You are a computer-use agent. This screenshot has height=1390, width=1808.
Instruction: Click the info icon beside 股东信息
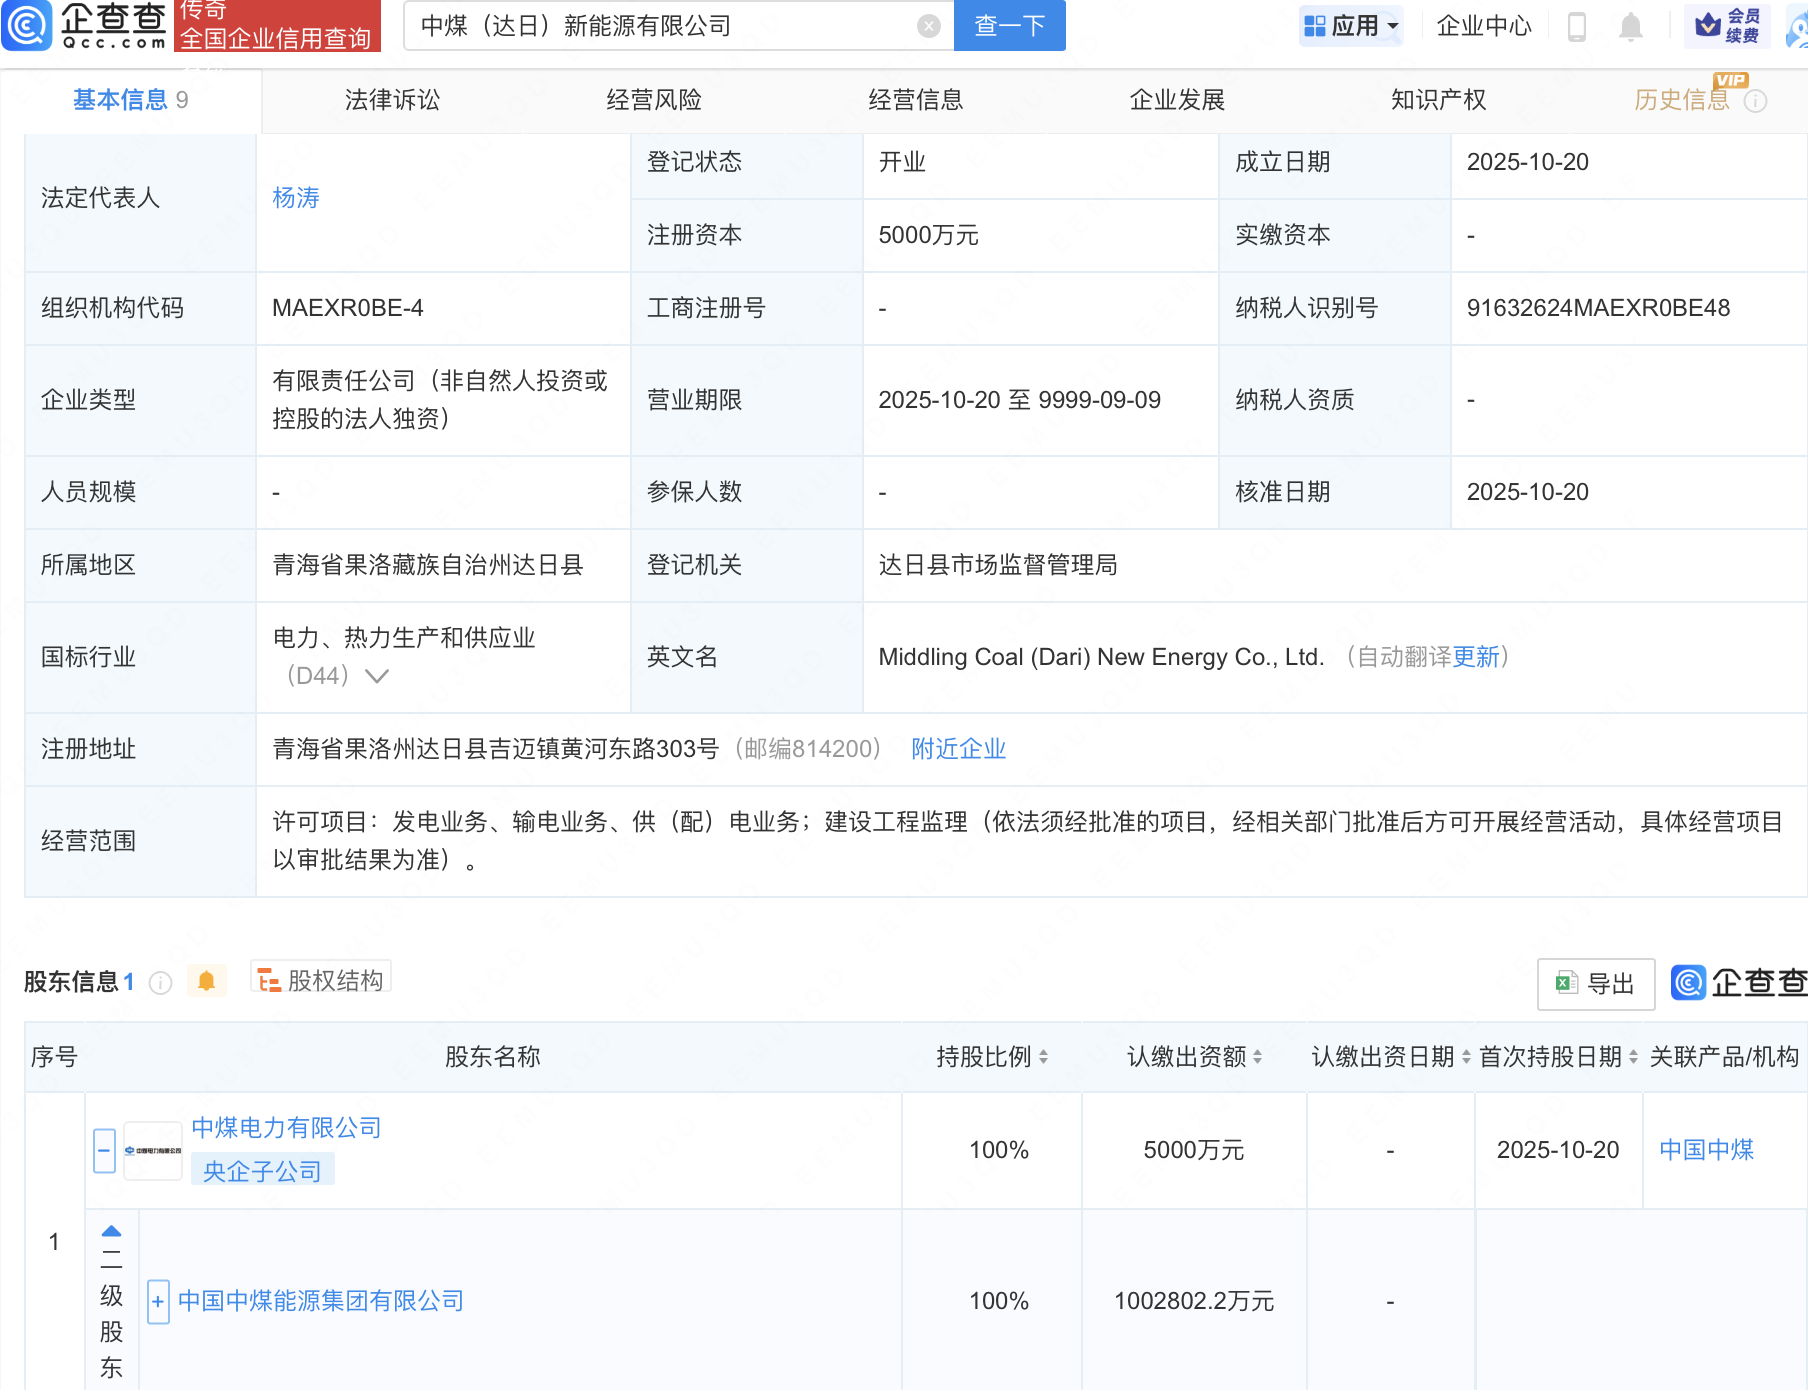160,983
